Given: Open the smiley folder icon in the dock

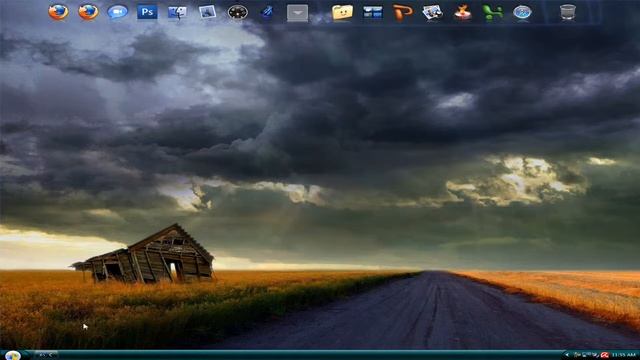Looking at the screenshot, I should point(342,12).
